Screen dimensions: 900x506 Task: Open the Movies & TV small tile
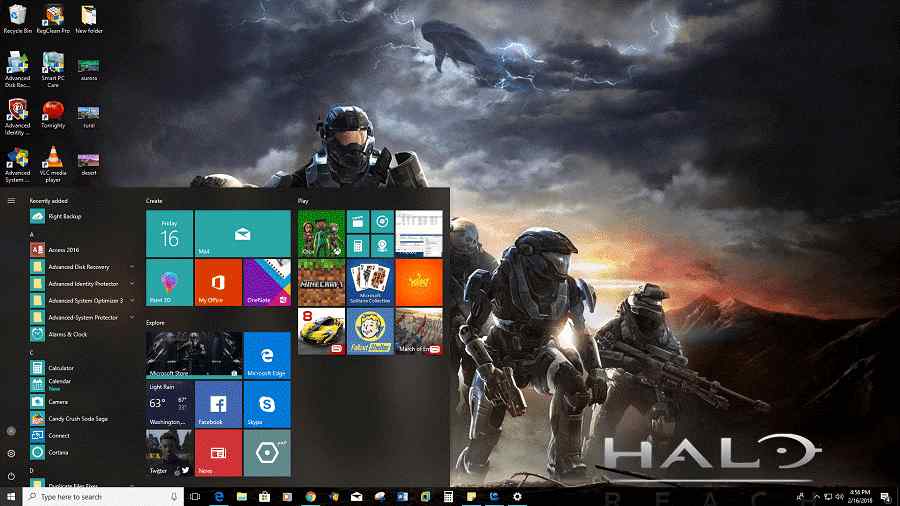pos(358,221)
